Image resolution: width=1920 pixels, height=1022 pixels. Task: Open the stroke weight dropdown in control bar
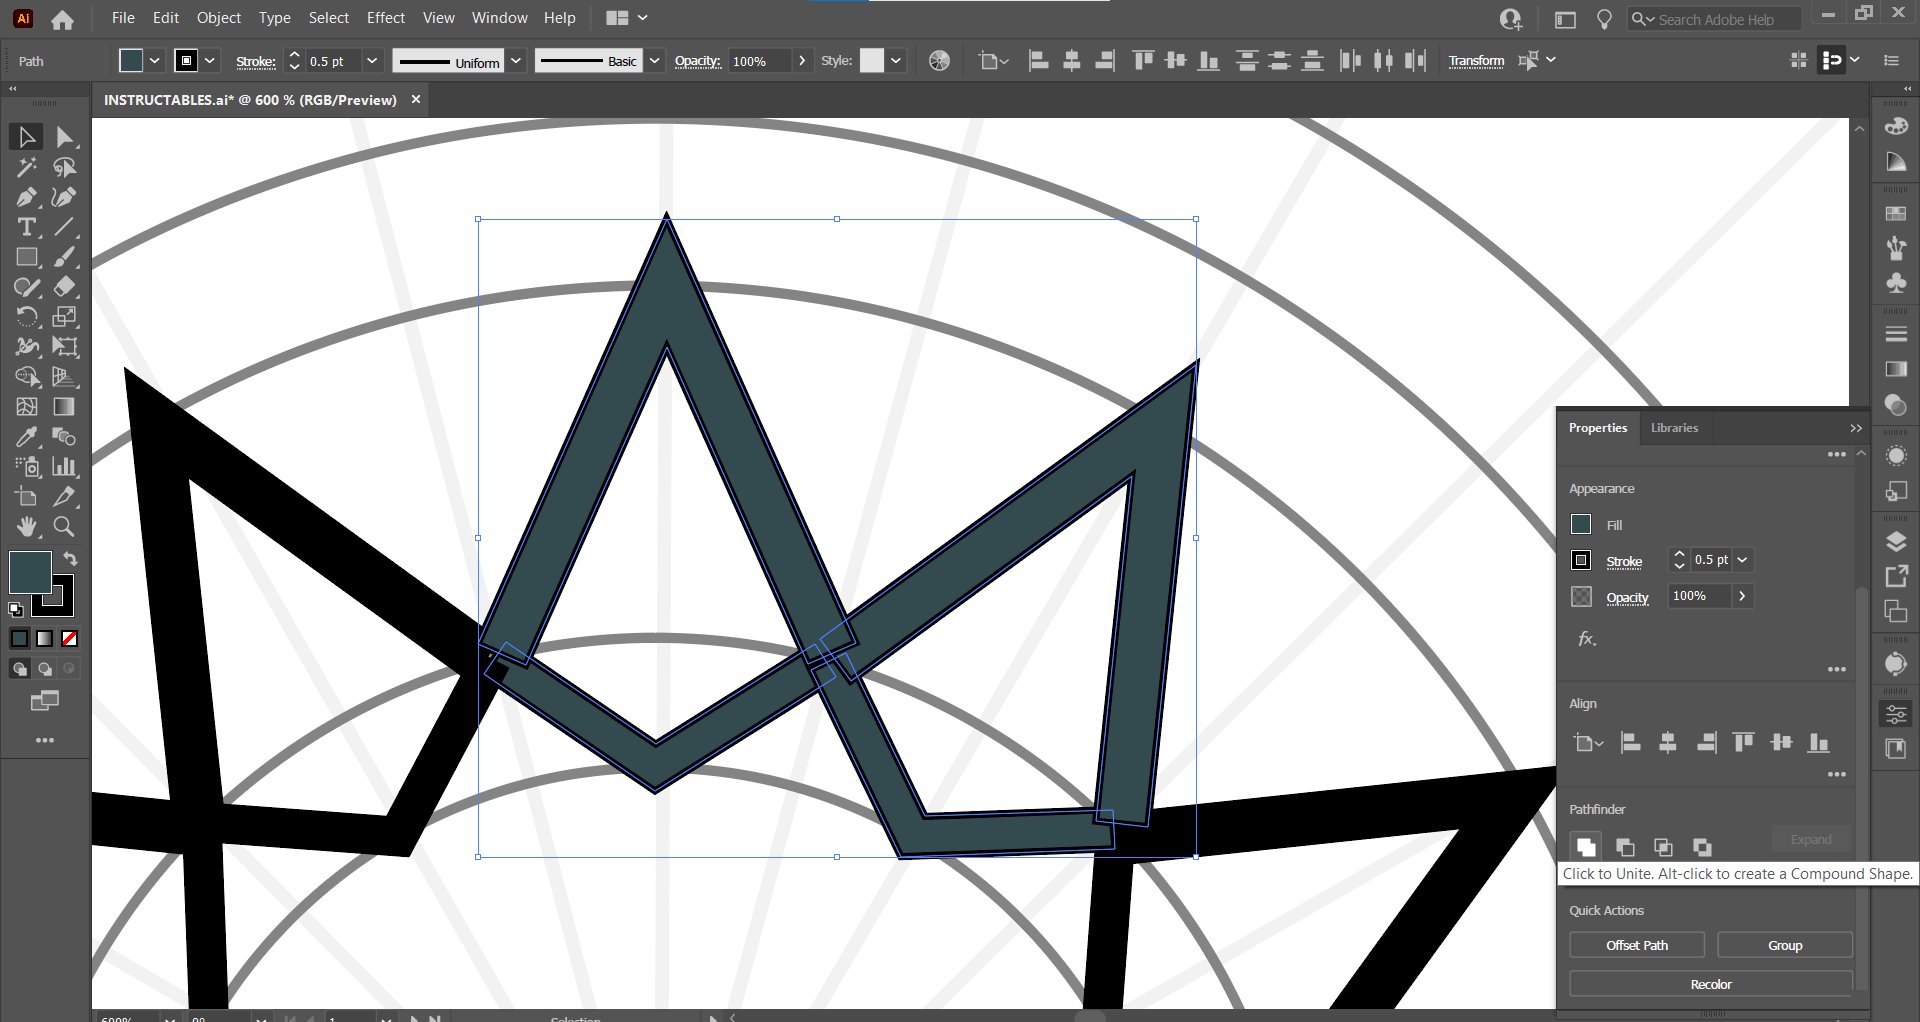[372, 61]
